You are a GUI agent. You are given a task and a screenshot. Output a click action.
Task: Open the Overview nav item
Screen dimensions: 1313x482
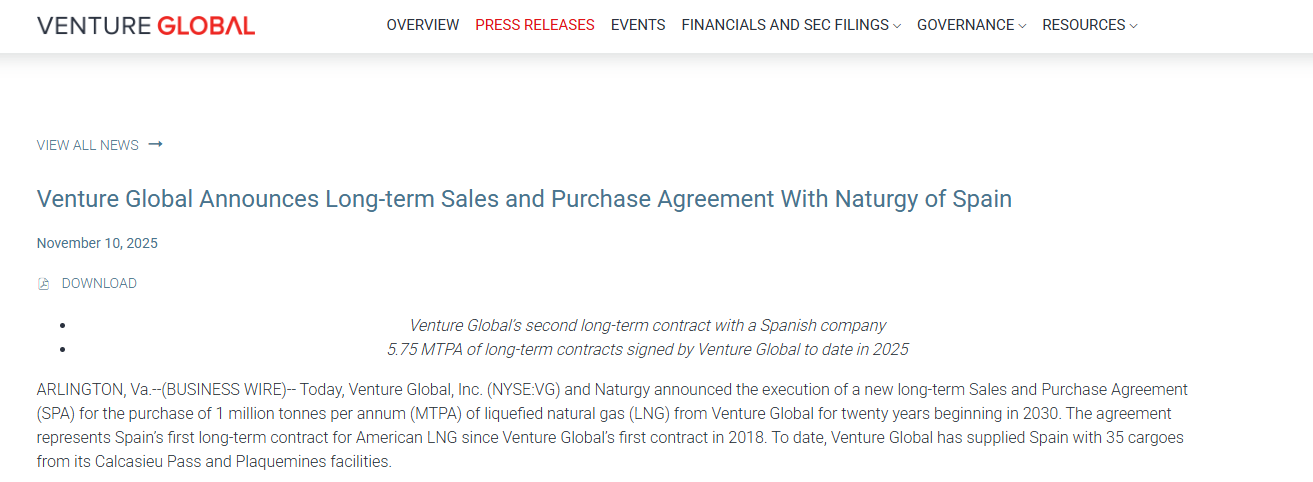pyautogui.click(x=423, y=25)
